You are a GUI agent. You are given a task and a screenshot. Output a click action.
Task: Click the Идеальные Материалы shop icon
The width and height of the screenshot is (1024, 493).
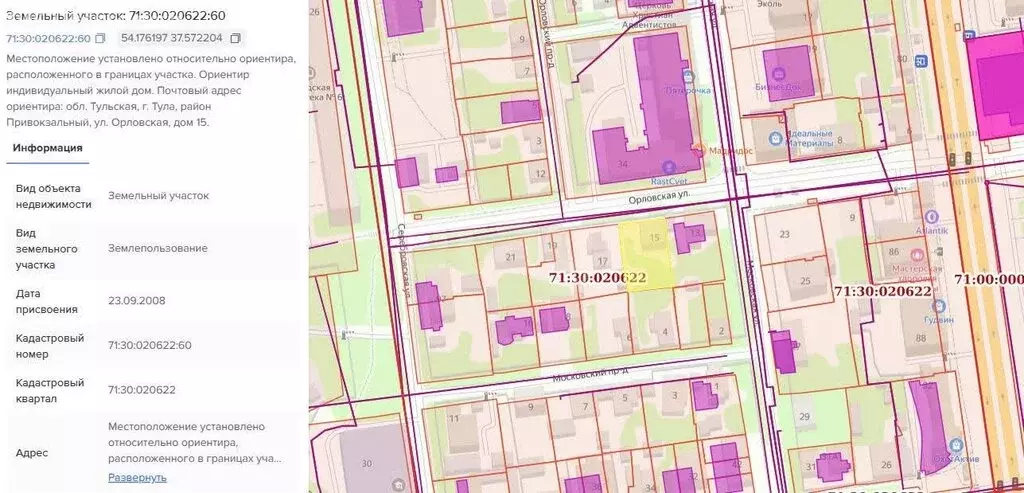click(775, 138)
